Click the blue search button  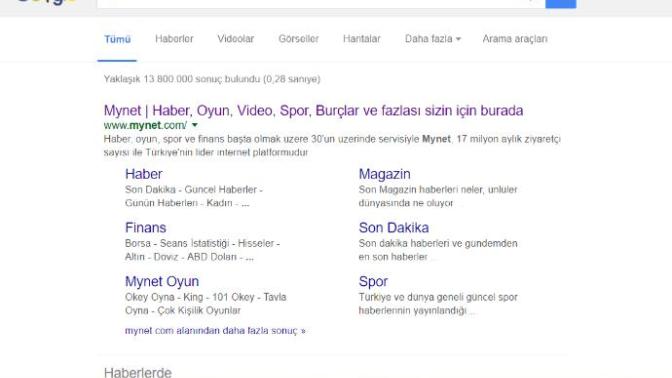click(561, 3)
